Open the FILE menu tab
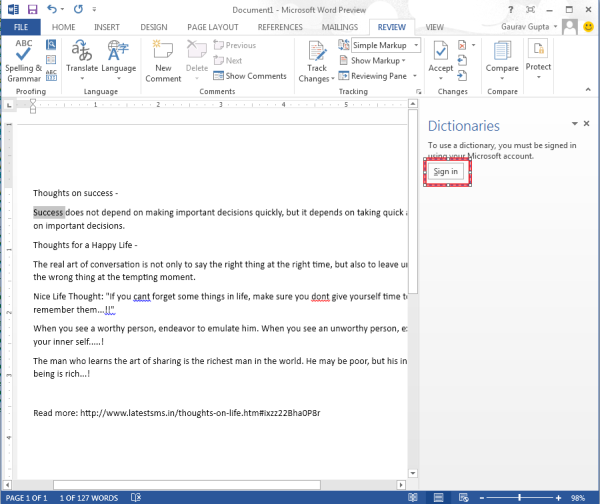Image resolution: width=600 pixels, height=504 pixels. [x=22, y=28]
